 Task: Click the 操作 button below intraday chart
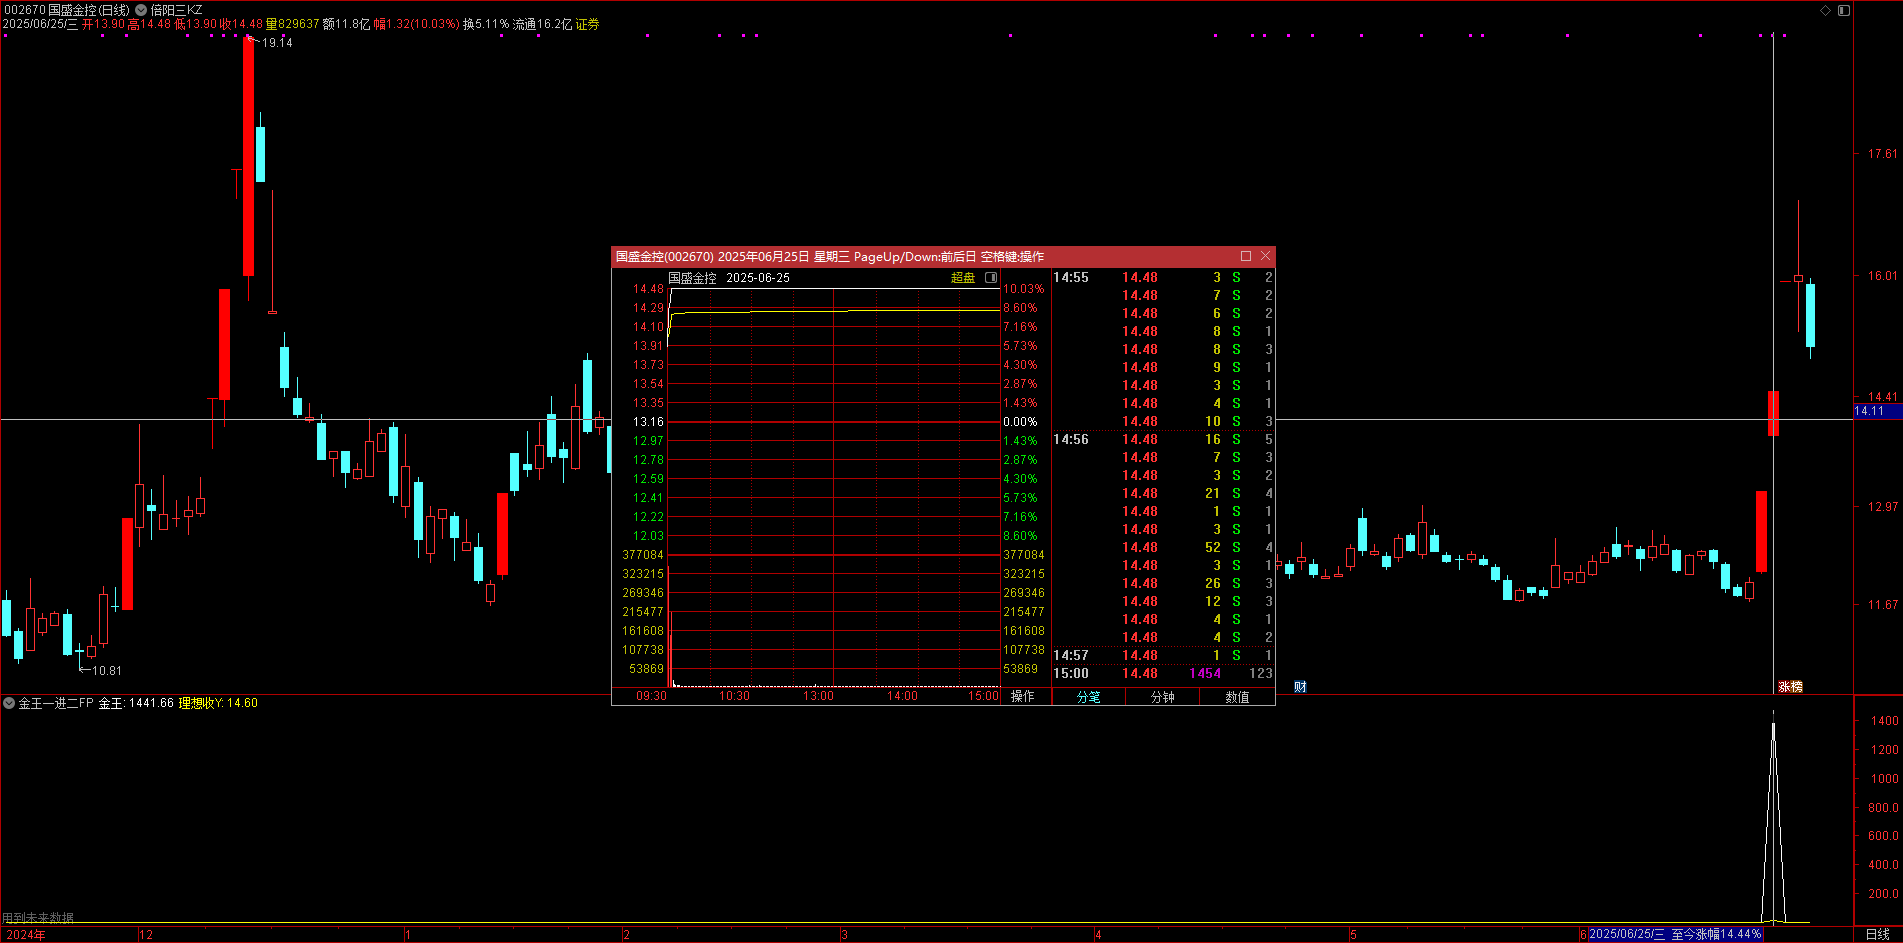(x=1022, y=696)
